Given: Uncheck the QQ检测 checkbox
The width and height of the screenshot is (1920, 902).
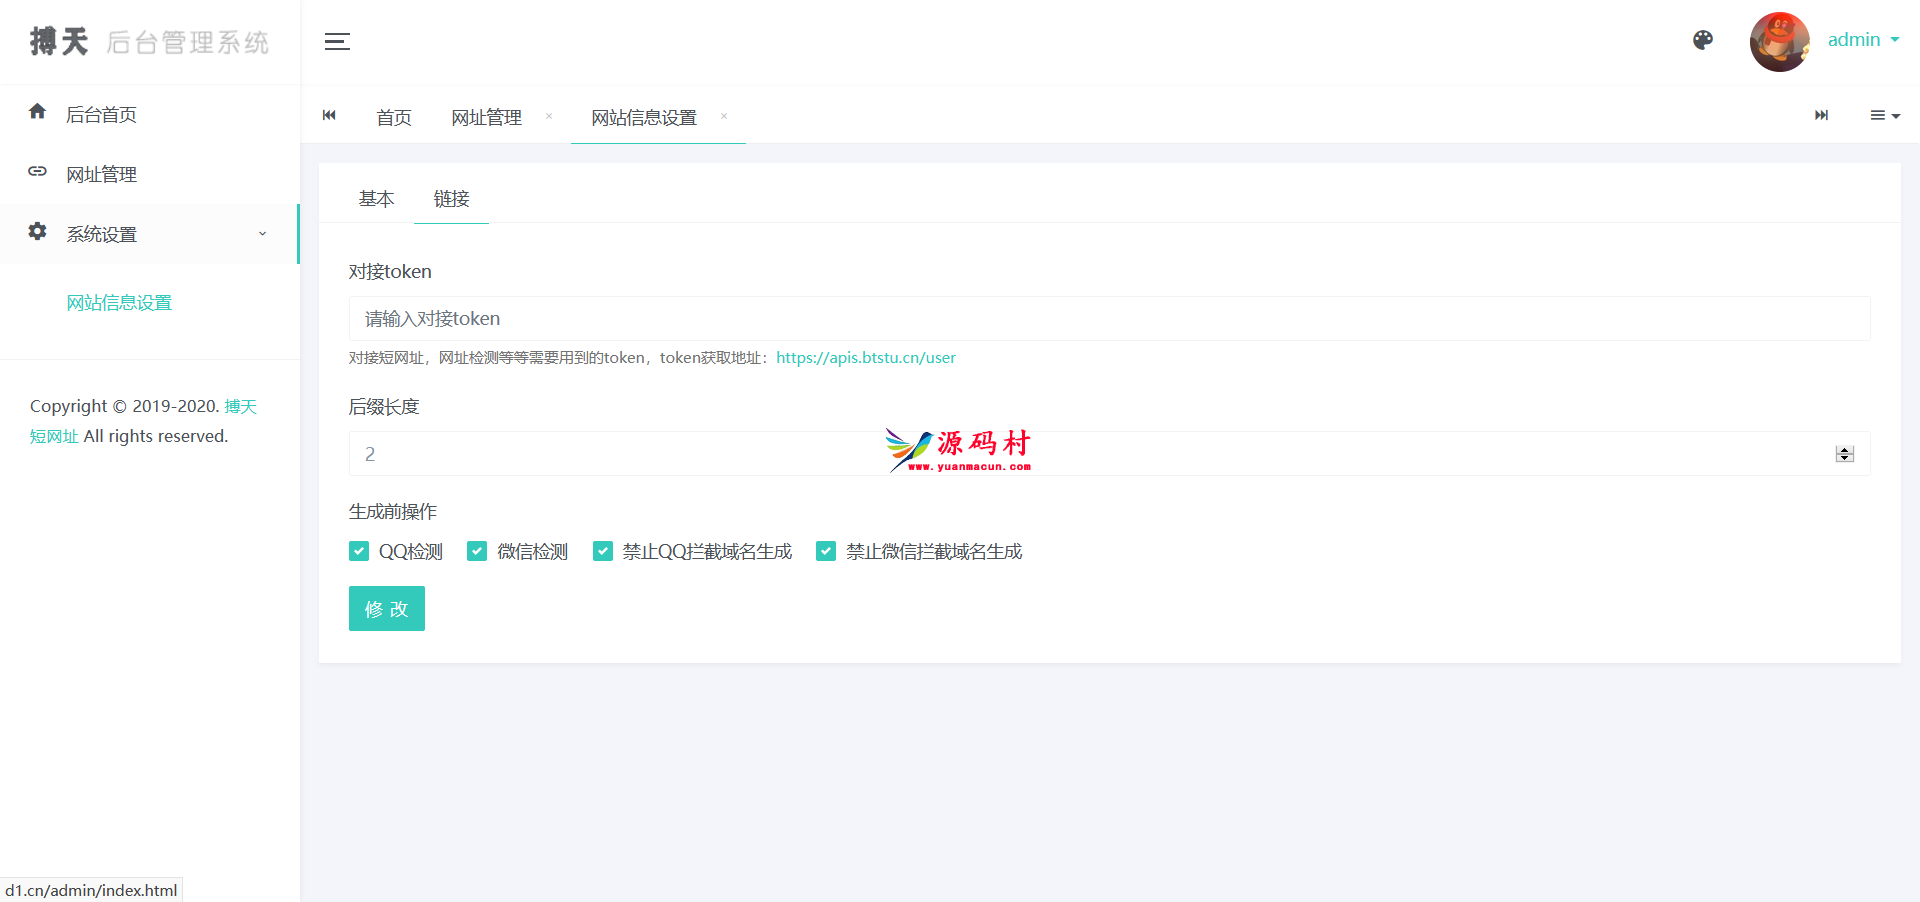Looking at the screenshot, I should (359, 551).
